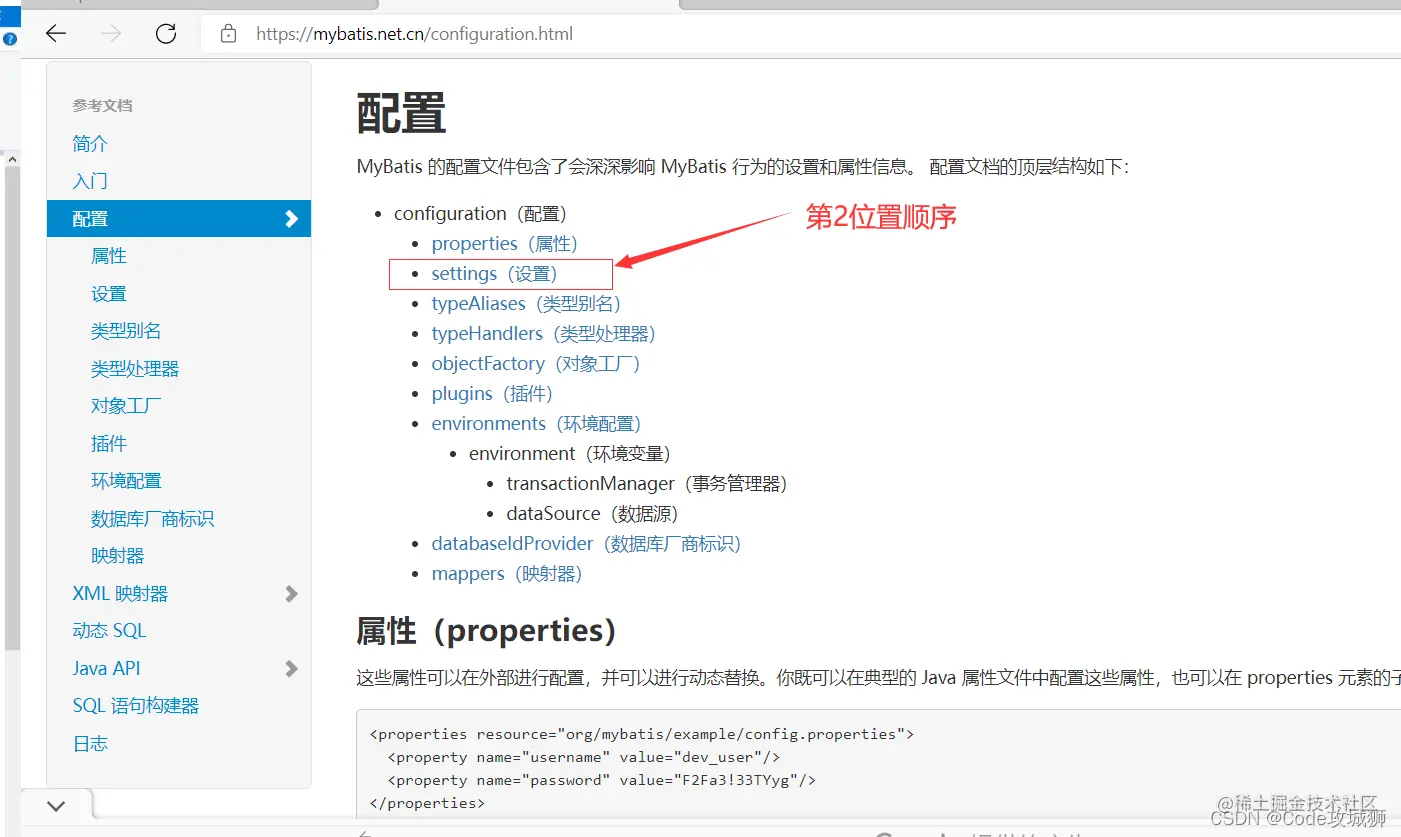Open SQL 语句构建器 sidebar item
The width and height of the screenshot is (1401, 837).
(136, 706)
